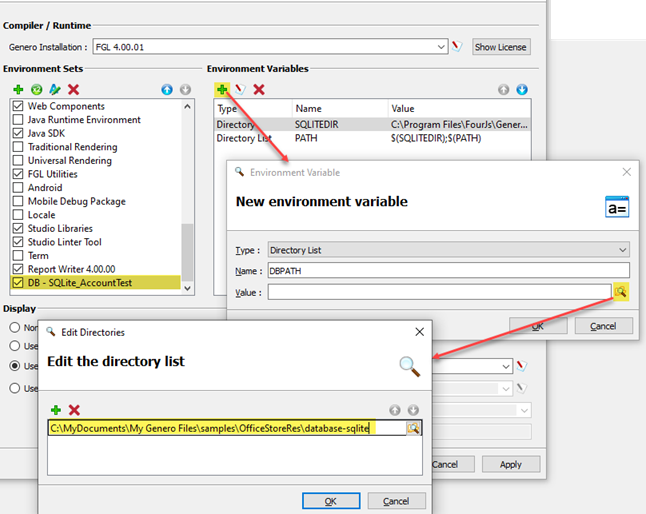Sort variables by Name column header
The width and height of the screenshot is (646, 514).
340,108
